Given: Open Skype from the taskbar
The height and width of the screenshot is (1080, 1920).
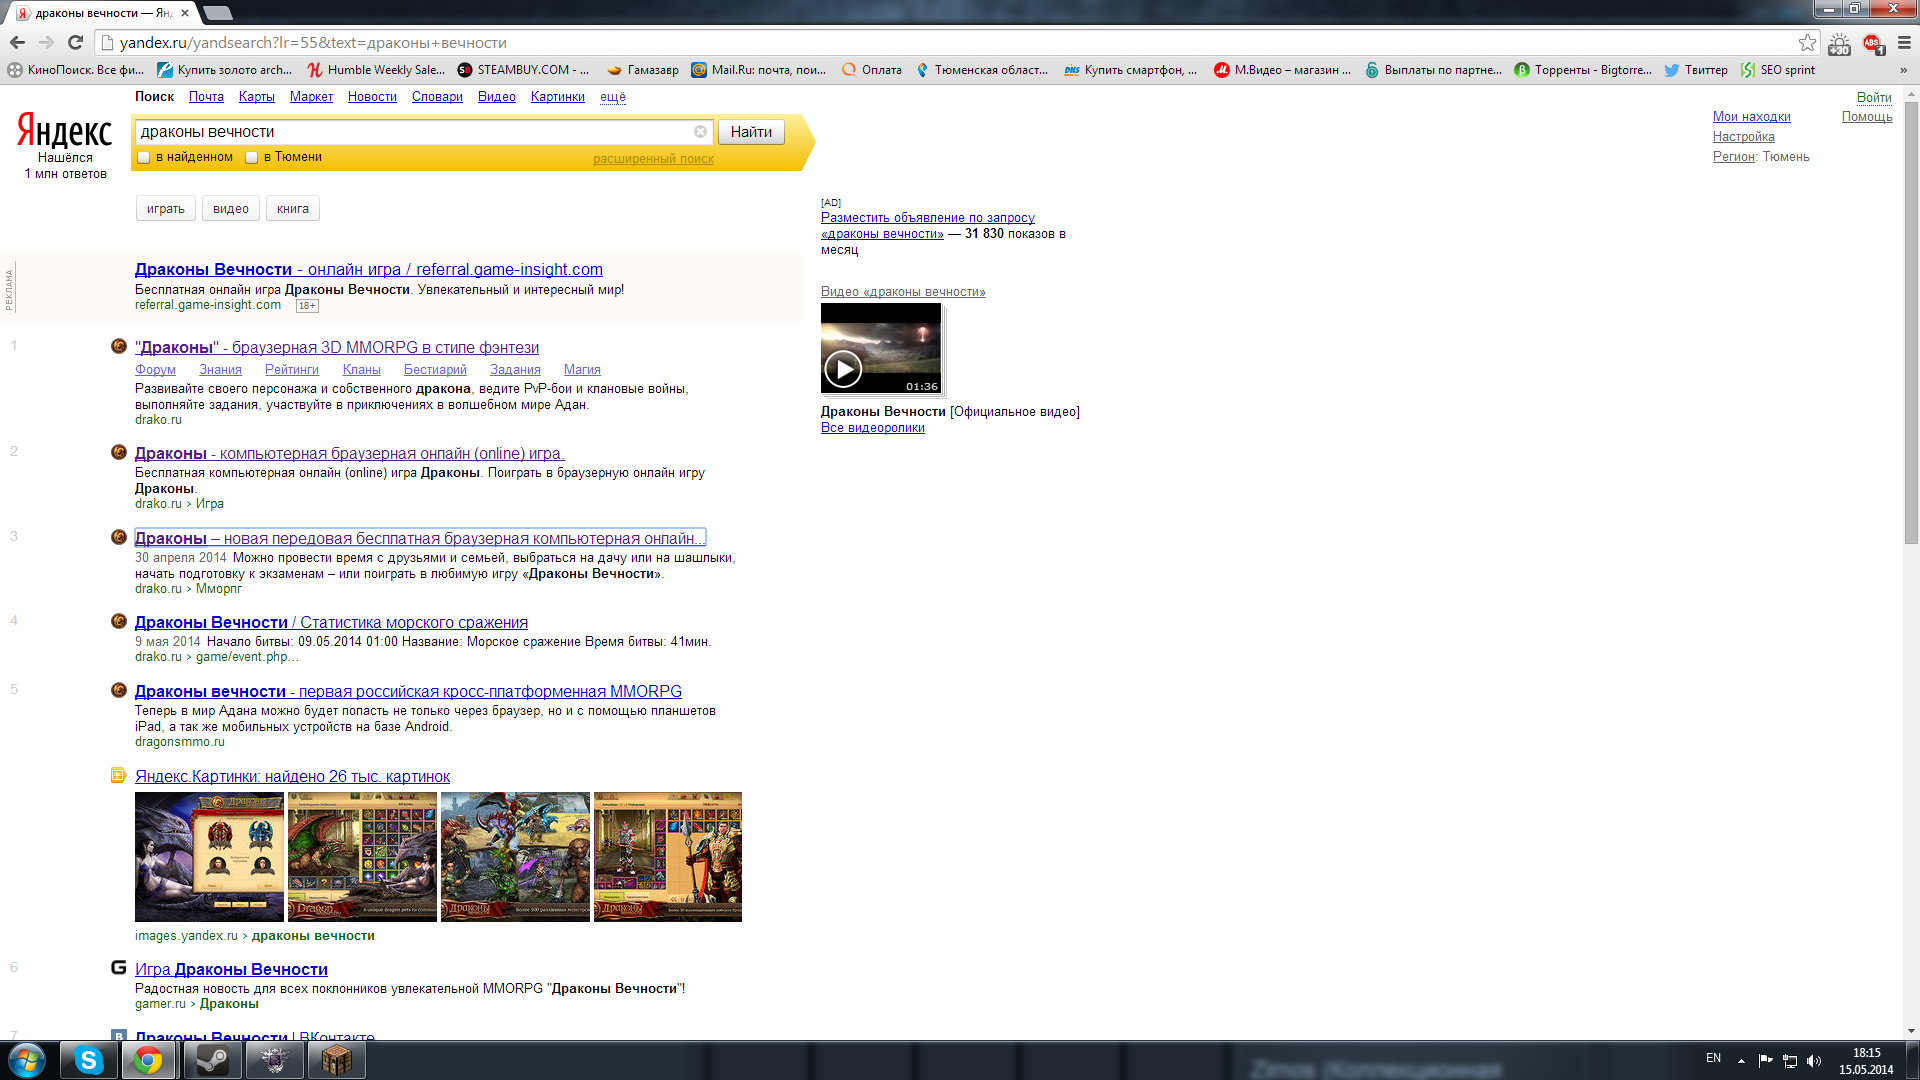Looking at the screenshot, I should click(89, 1060).
